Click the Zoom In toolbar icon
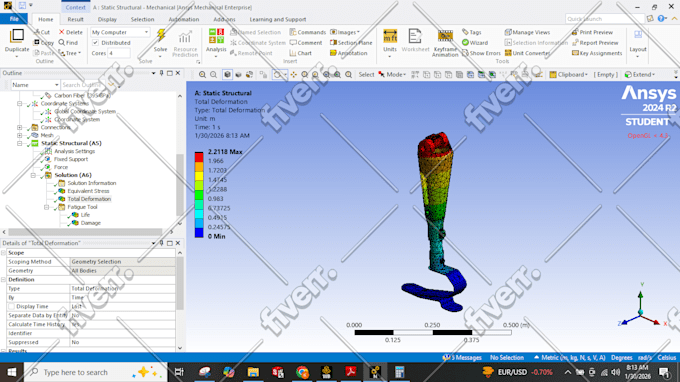Viewport: 680px width, 382px height. 202,75
